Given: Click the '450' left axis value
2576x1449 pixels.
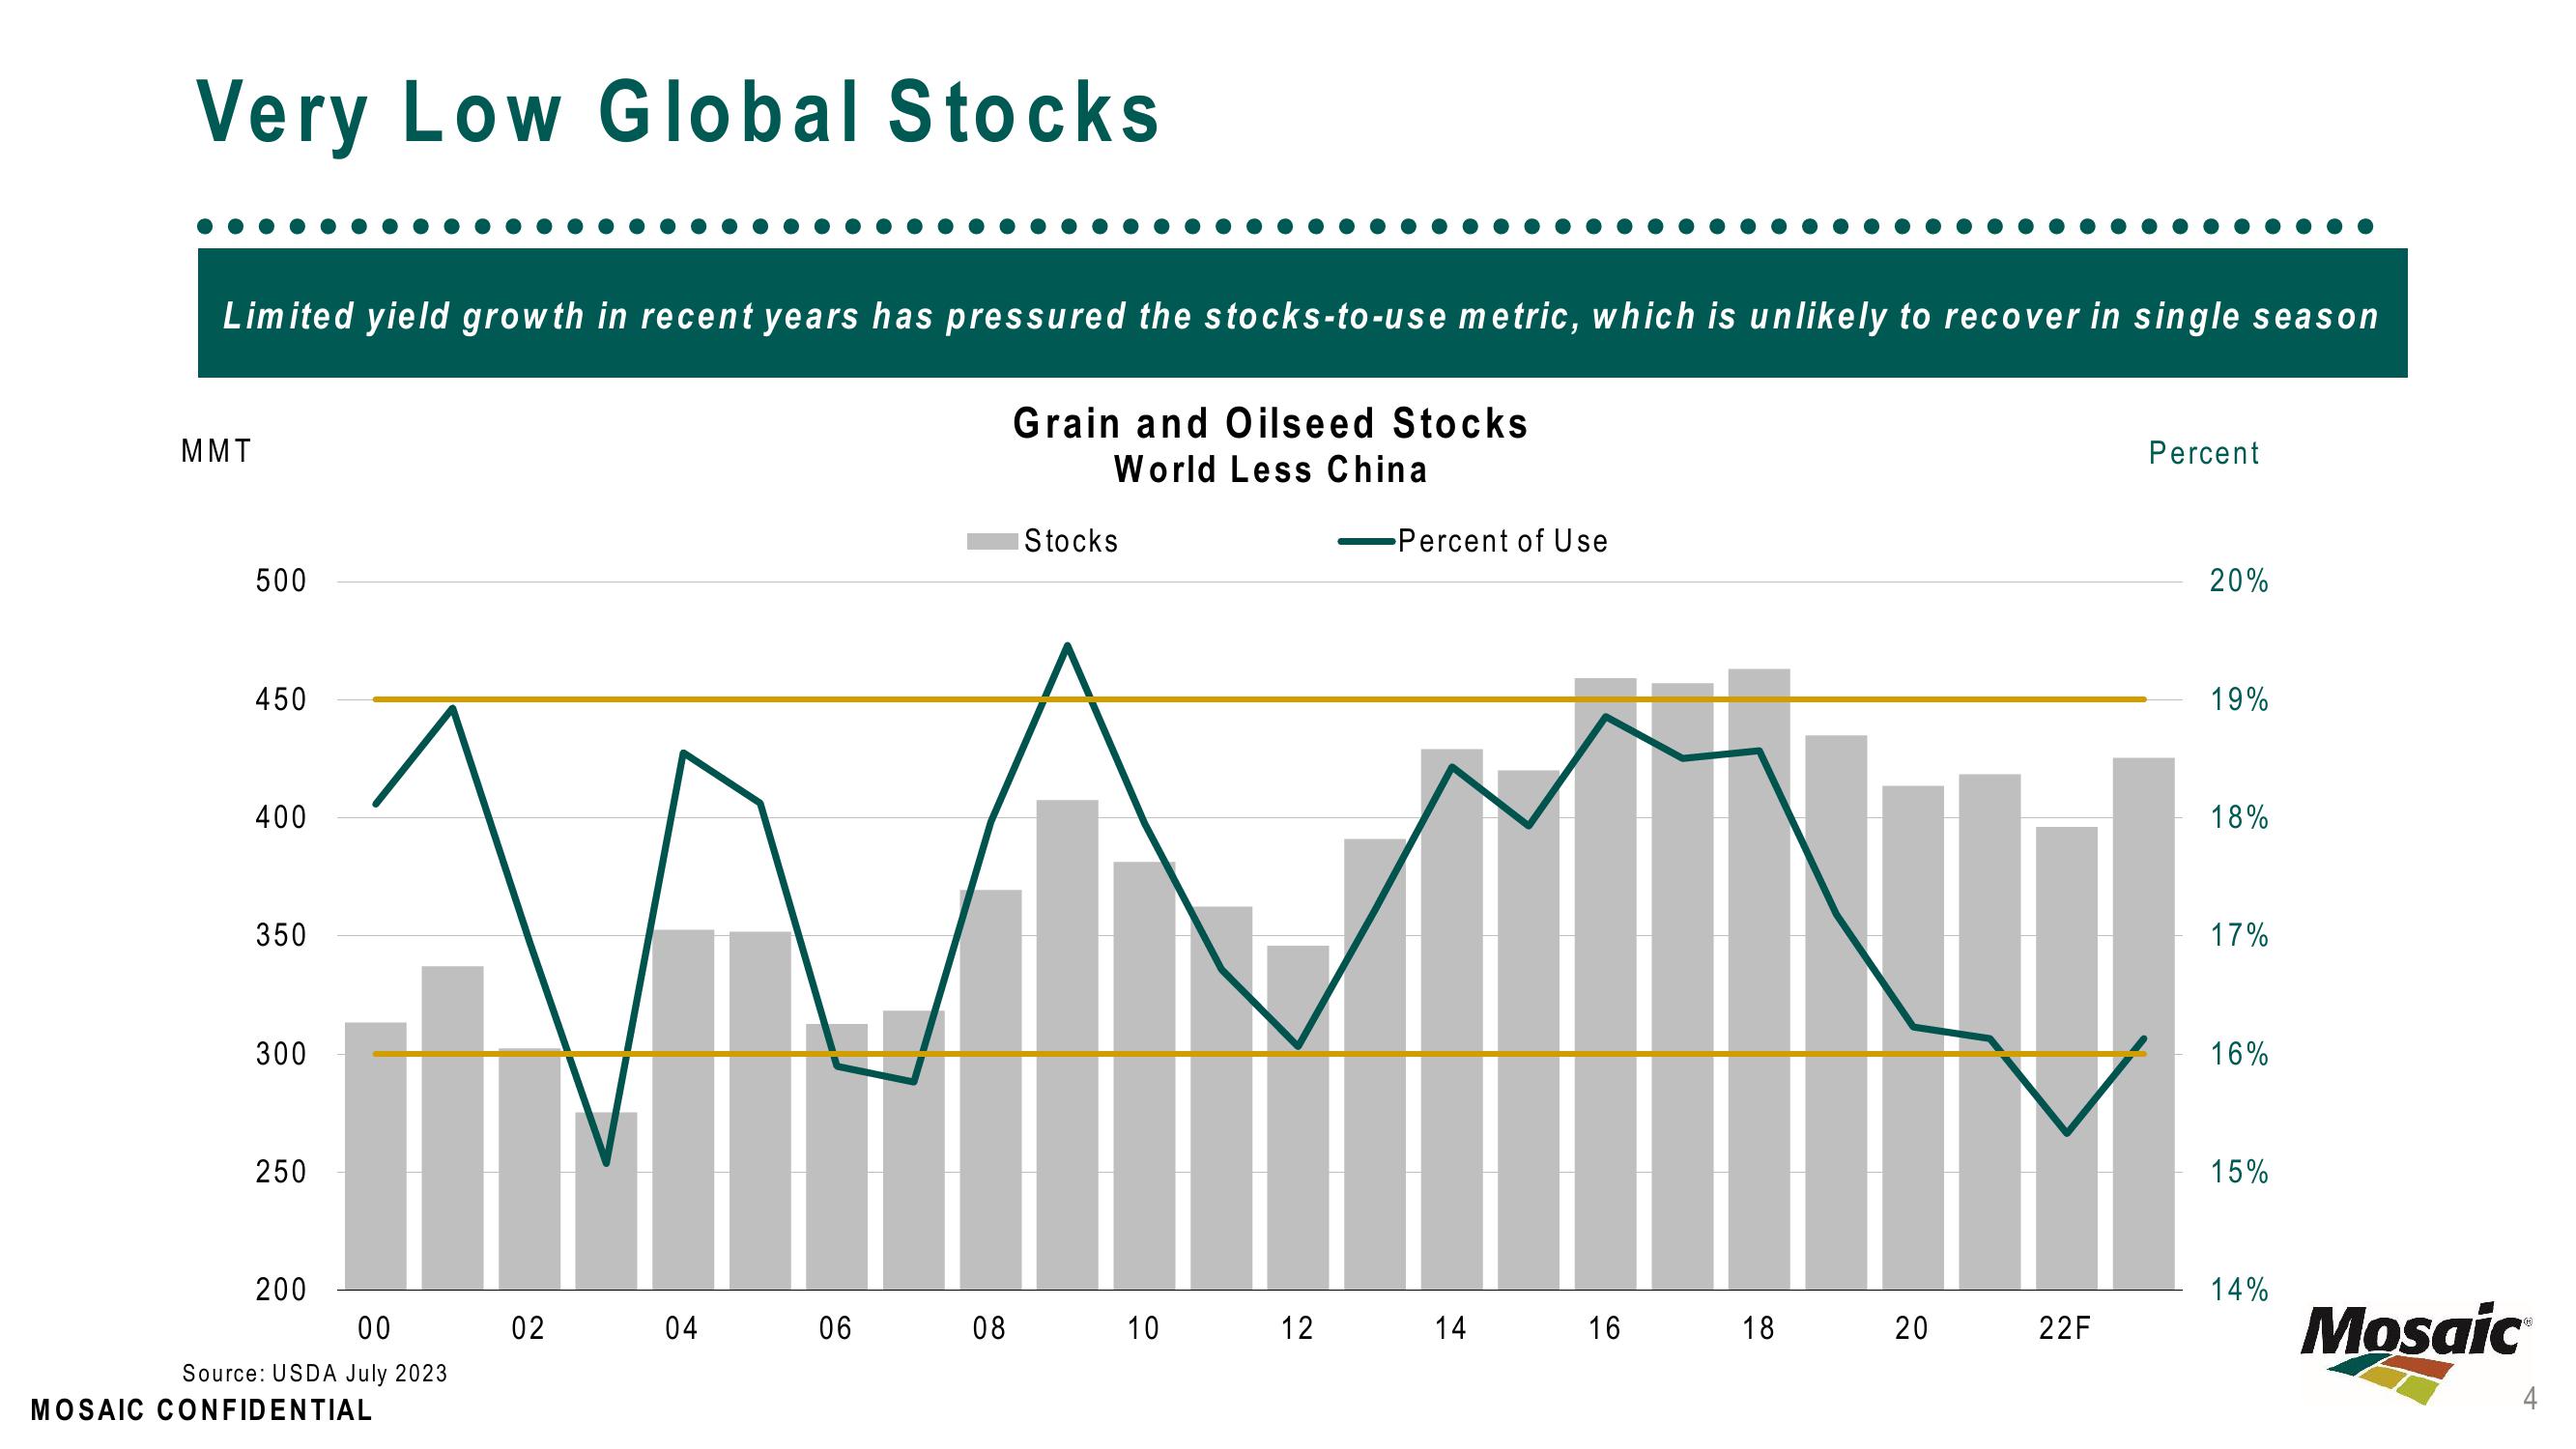Looking at the screenshot, I should click(x=281, y=700).
